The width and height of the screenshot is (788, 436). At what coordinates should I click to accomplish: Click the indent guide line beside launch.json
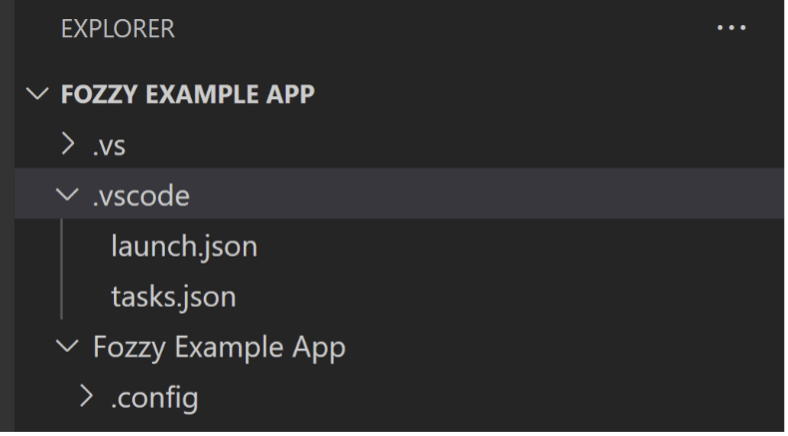pyautogui.click(x=61, y=246)
